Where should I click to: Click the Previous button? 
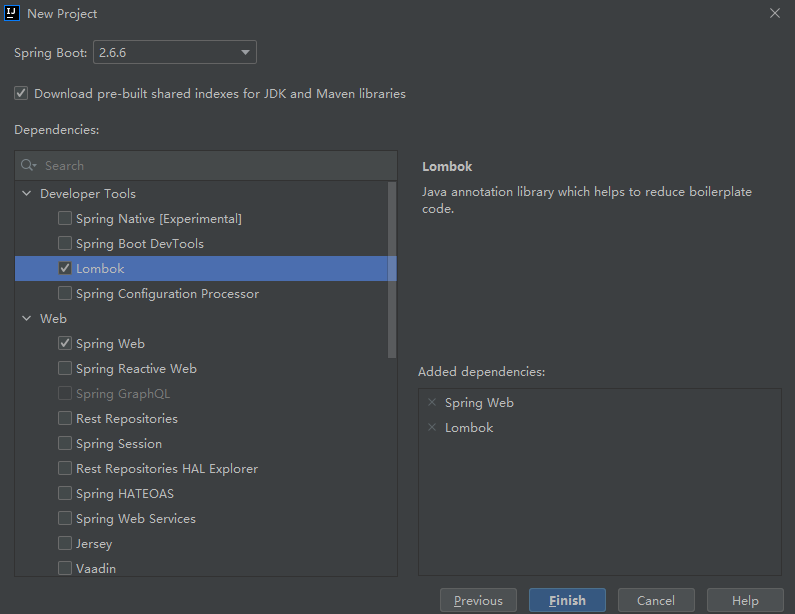478,600
